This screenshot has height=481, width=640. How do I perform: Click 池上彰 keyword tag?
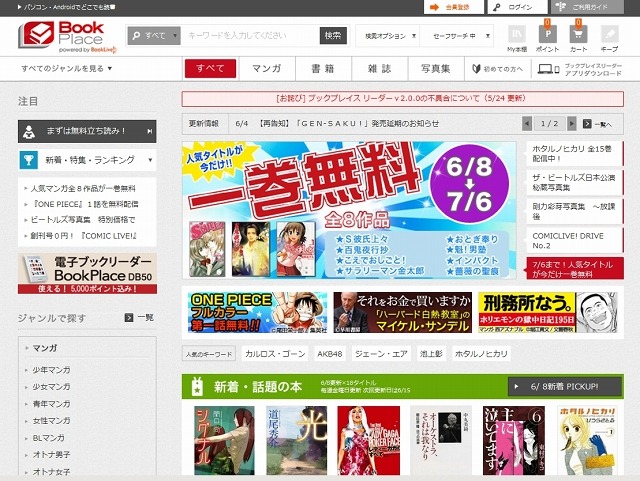point(431,354)
